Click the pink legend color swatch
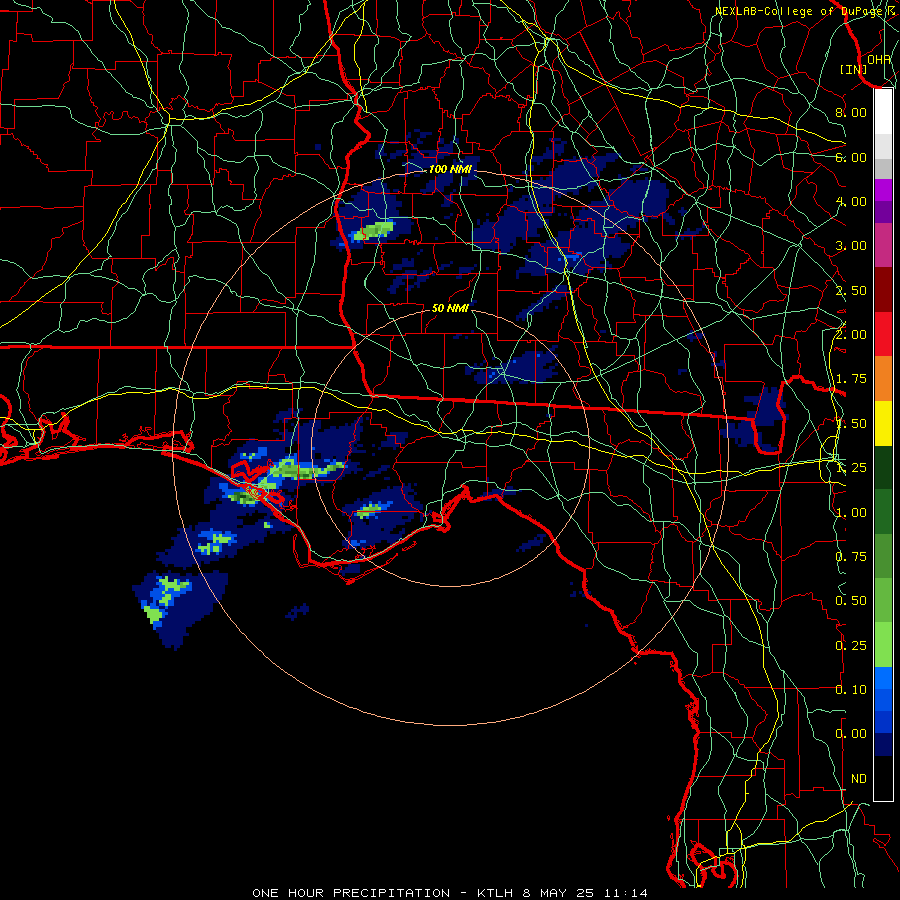This screenshot has height=900, width=900. point(883,245)
